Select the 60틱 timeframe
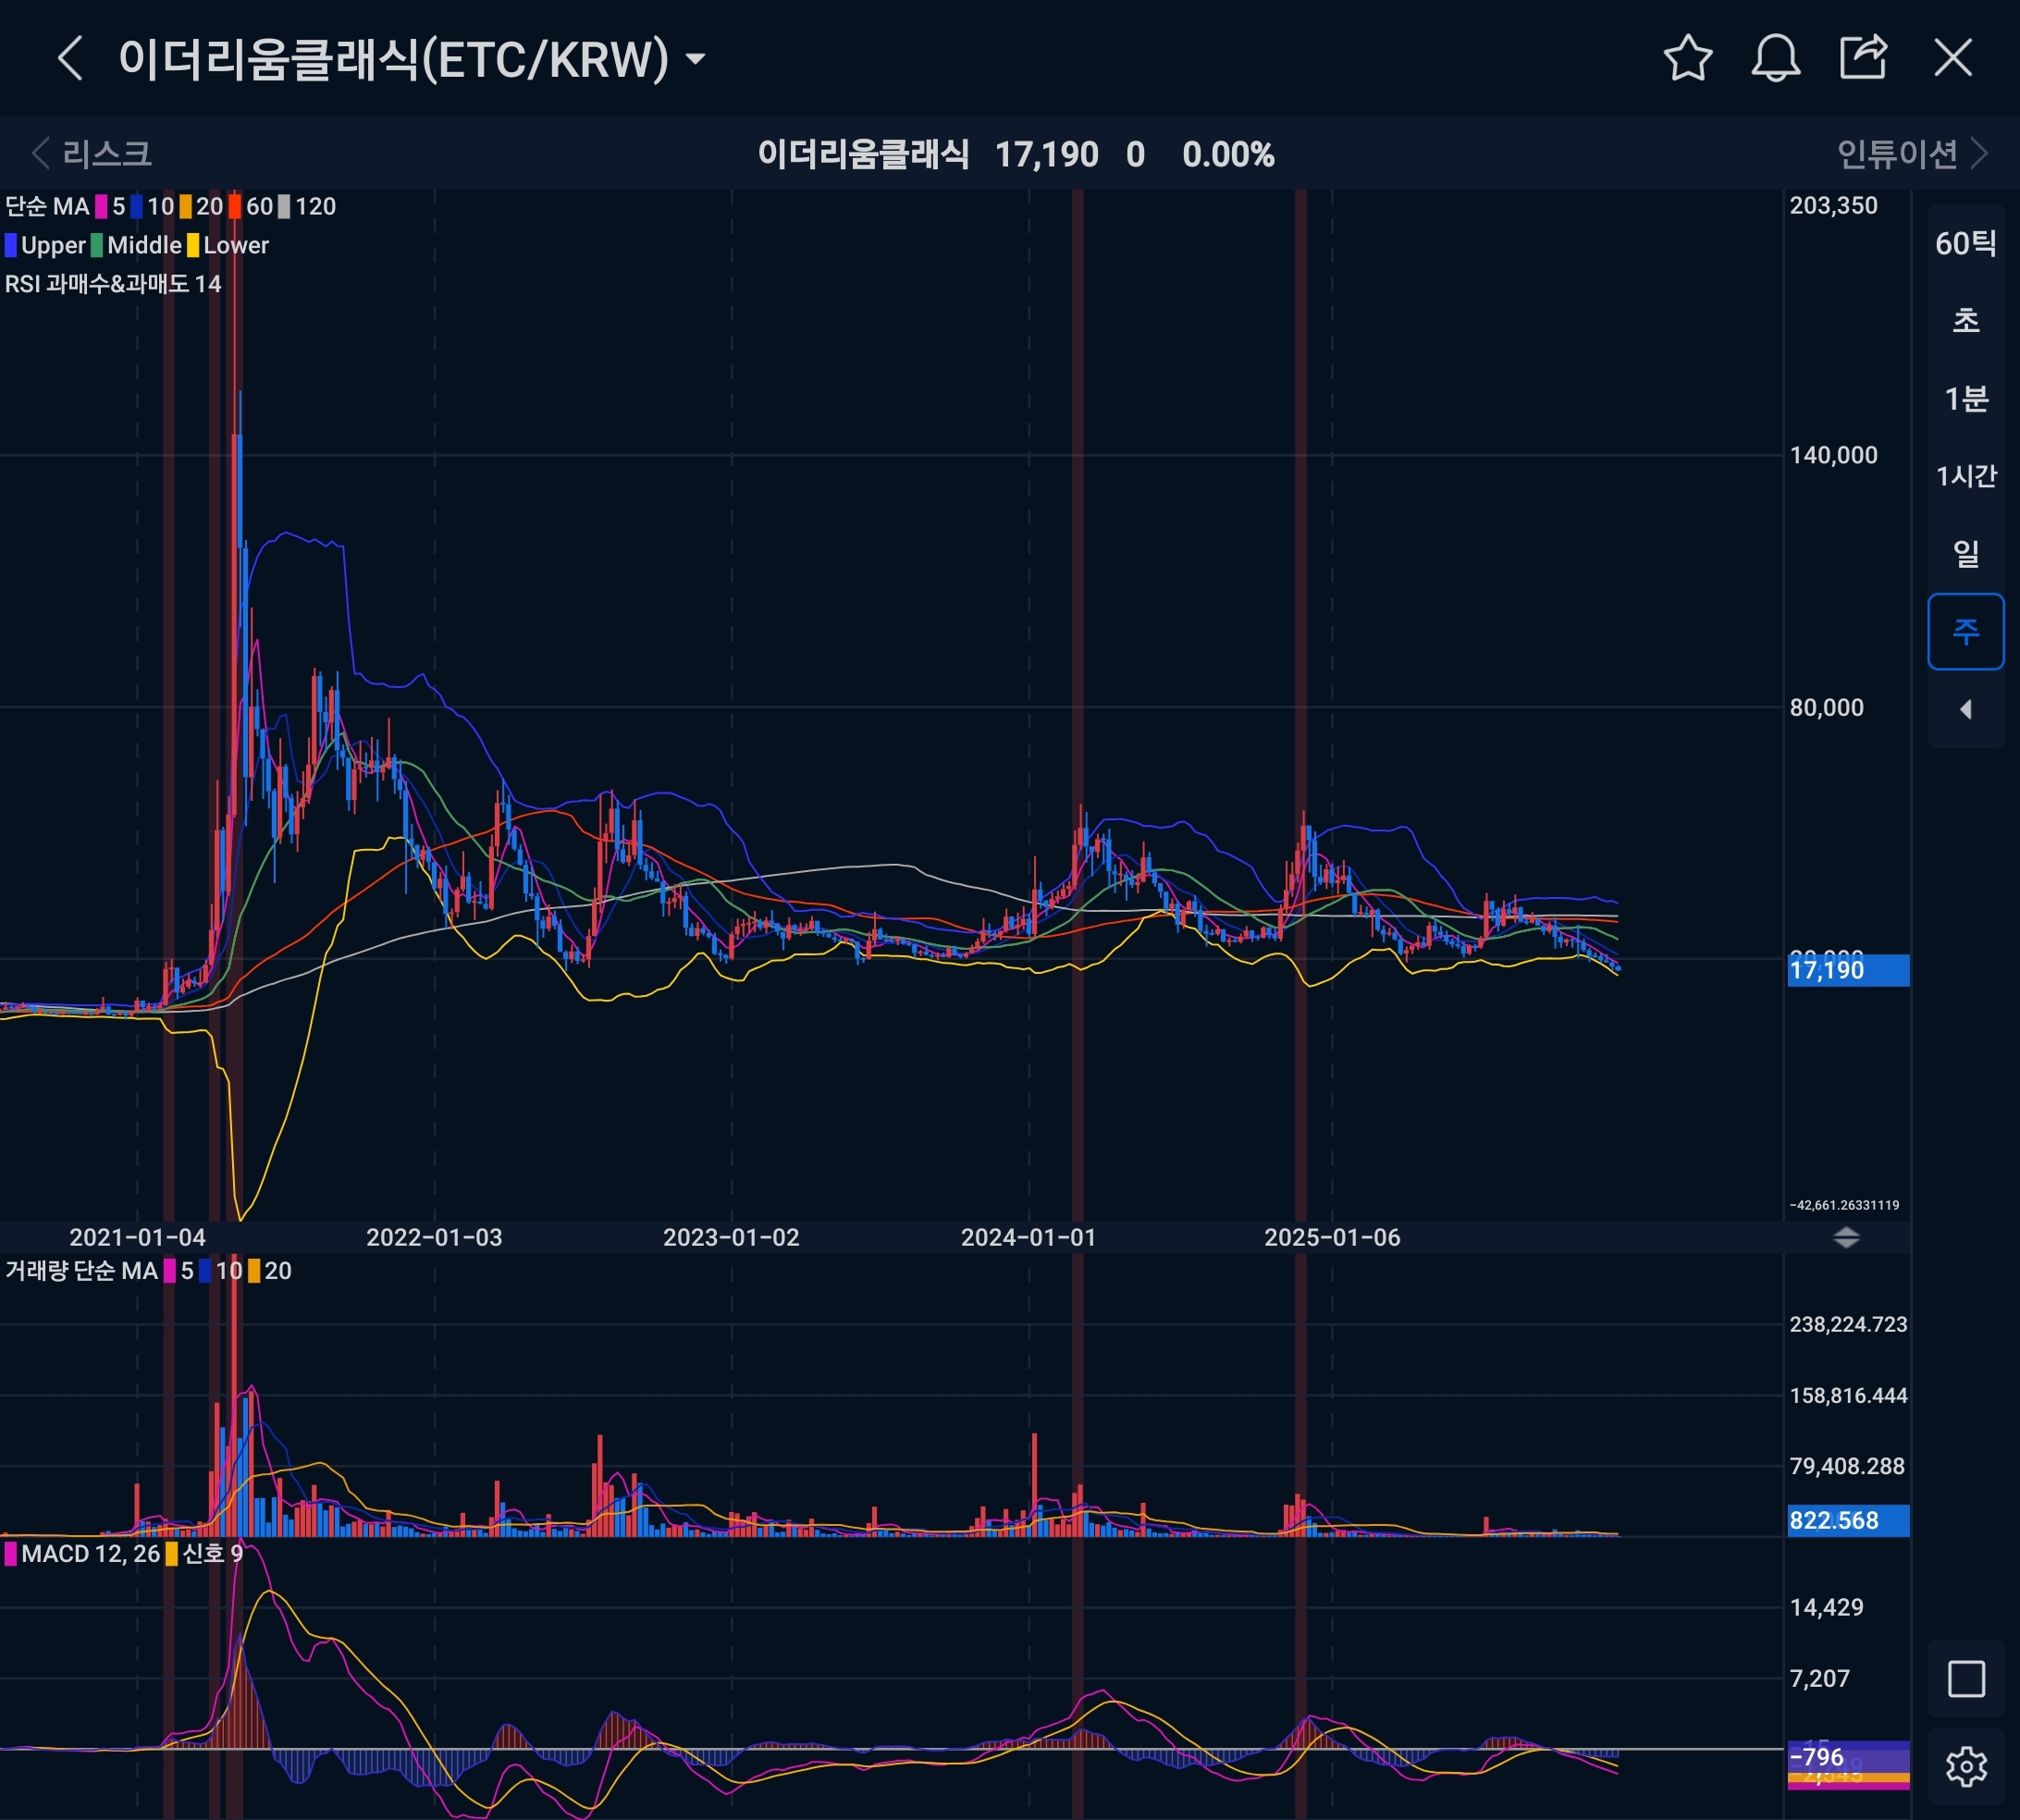 (x=1965, y=243)
